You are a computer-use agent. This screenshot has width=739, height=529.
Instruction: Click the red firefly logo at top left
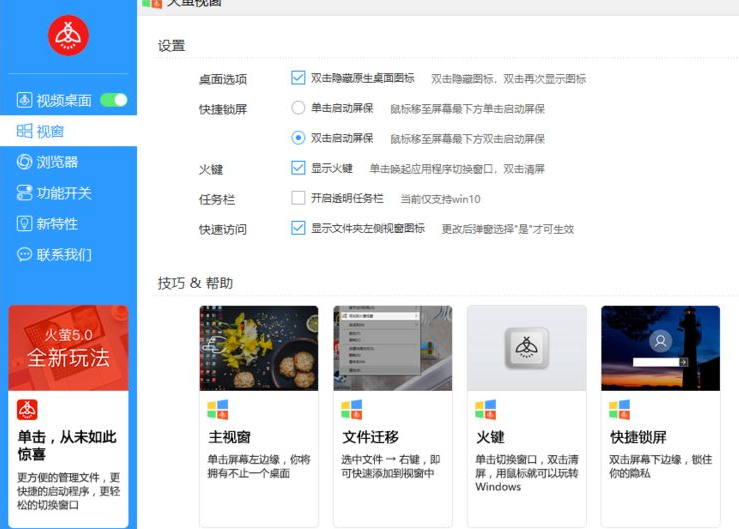tap(68, 36)
